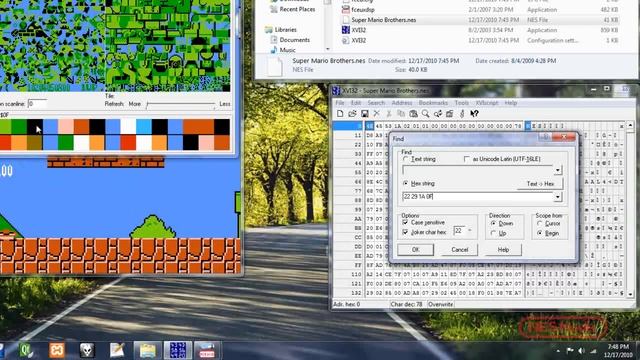
Task: Open the Address menu in XVI32
Action: (x=402, y=103)
